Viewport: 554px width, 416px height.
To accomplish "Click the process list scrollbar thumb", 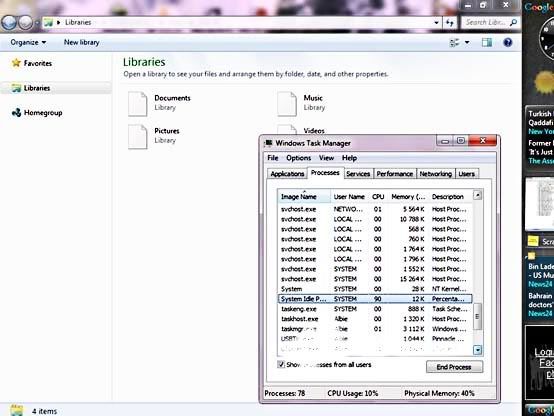I will click(477, 316).
